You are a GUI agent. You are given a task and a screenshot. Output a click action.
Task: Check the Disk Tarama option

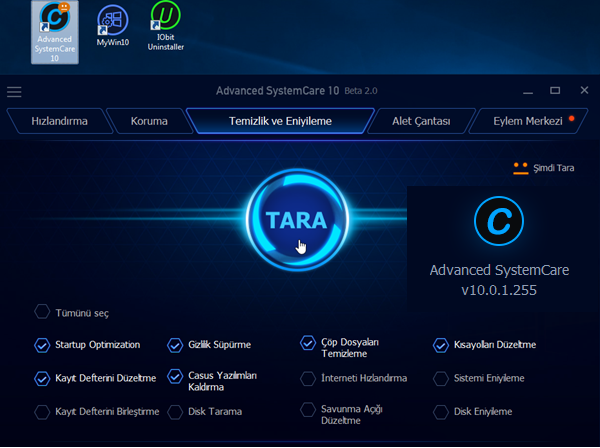[175, 412]
